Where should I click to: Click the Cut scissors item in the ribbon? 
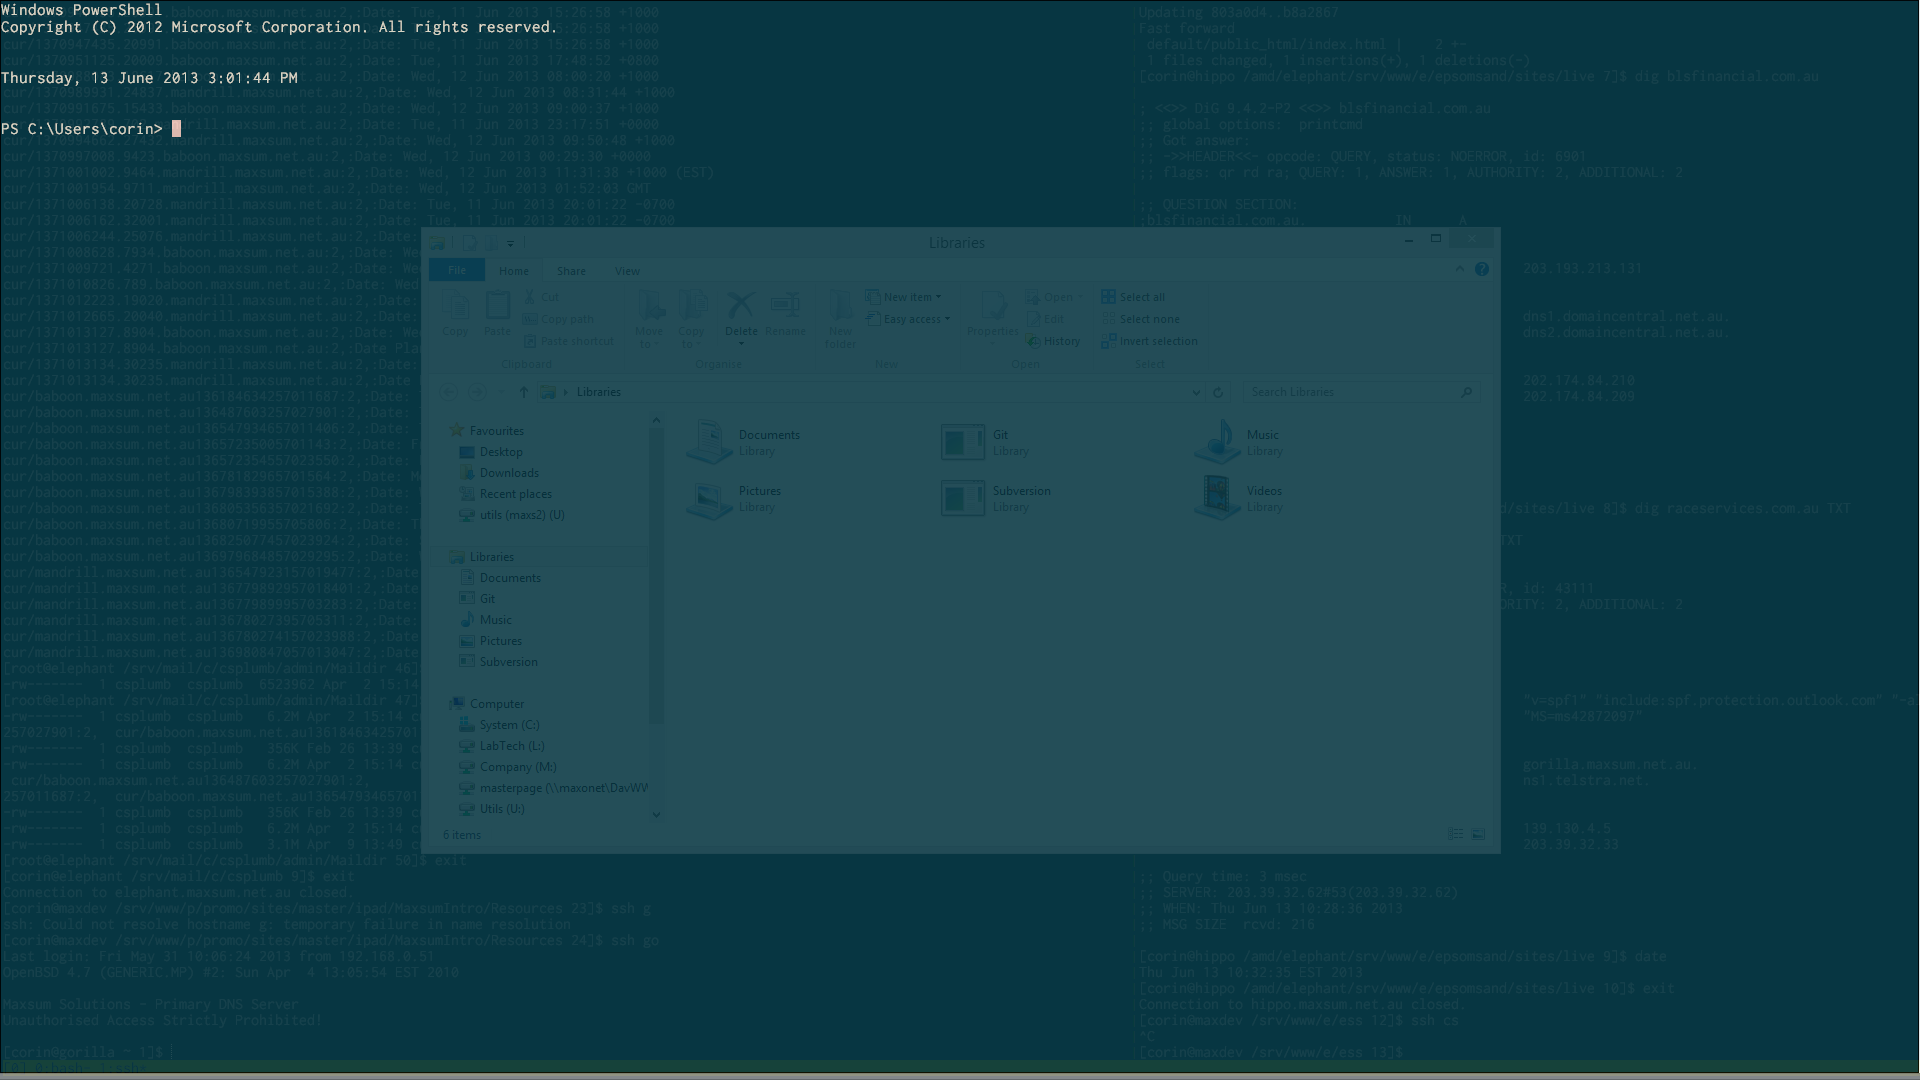click(541, 297)
